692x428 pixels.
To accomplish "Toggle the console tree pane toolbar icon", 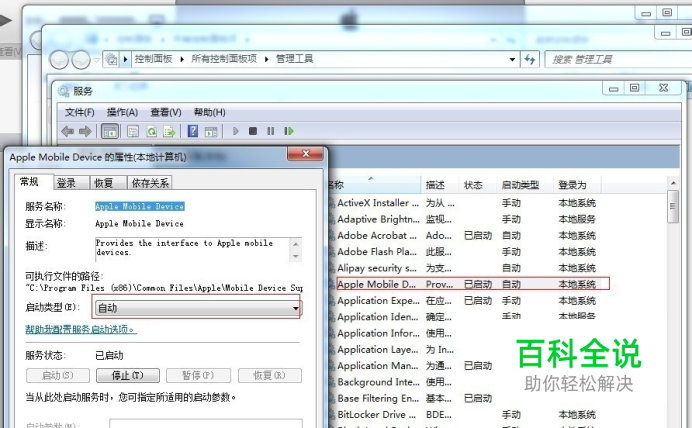I will click(110, 131).
